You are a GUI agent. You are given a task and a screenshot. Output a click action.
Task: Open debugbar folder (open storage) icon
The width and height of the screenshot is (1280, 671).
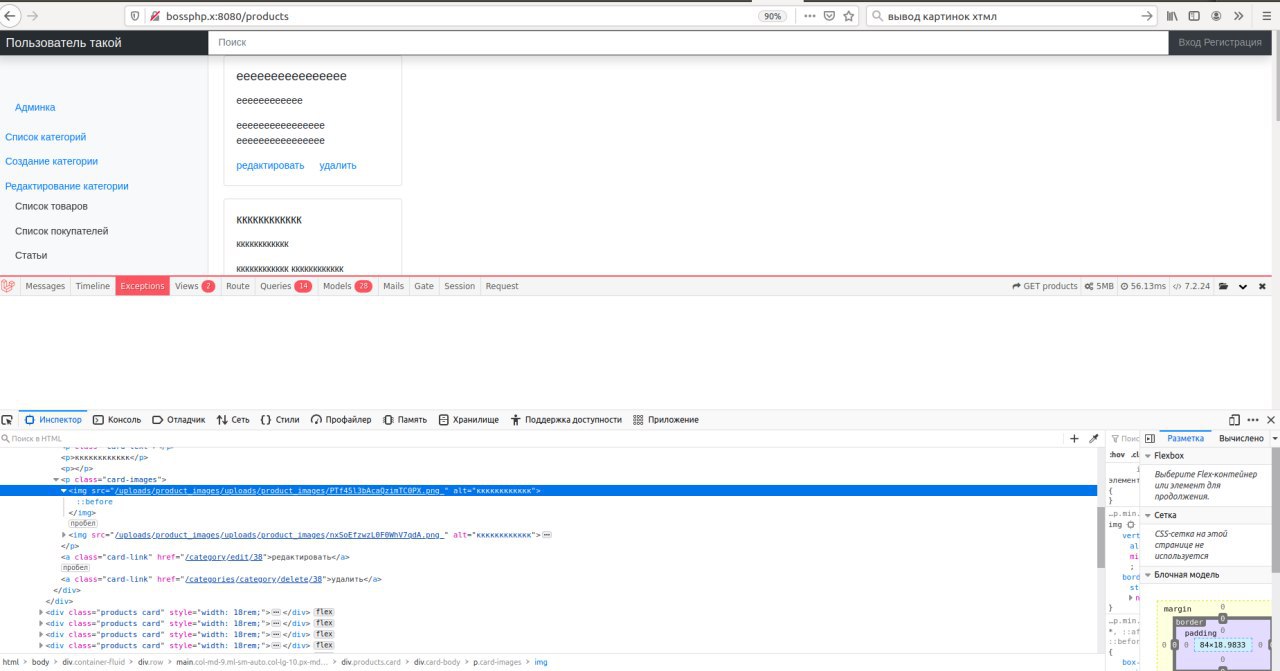(x=1222, y=286)
